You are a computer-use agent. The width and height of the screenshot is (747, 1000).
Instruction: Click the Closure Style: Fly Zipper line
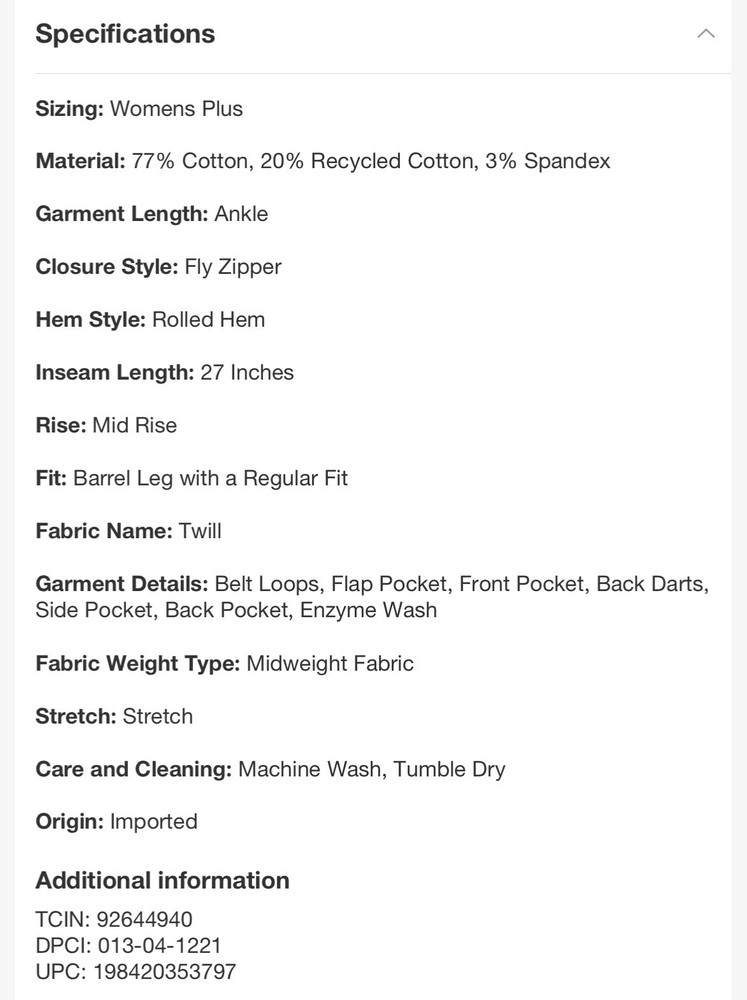click(158, 267)
